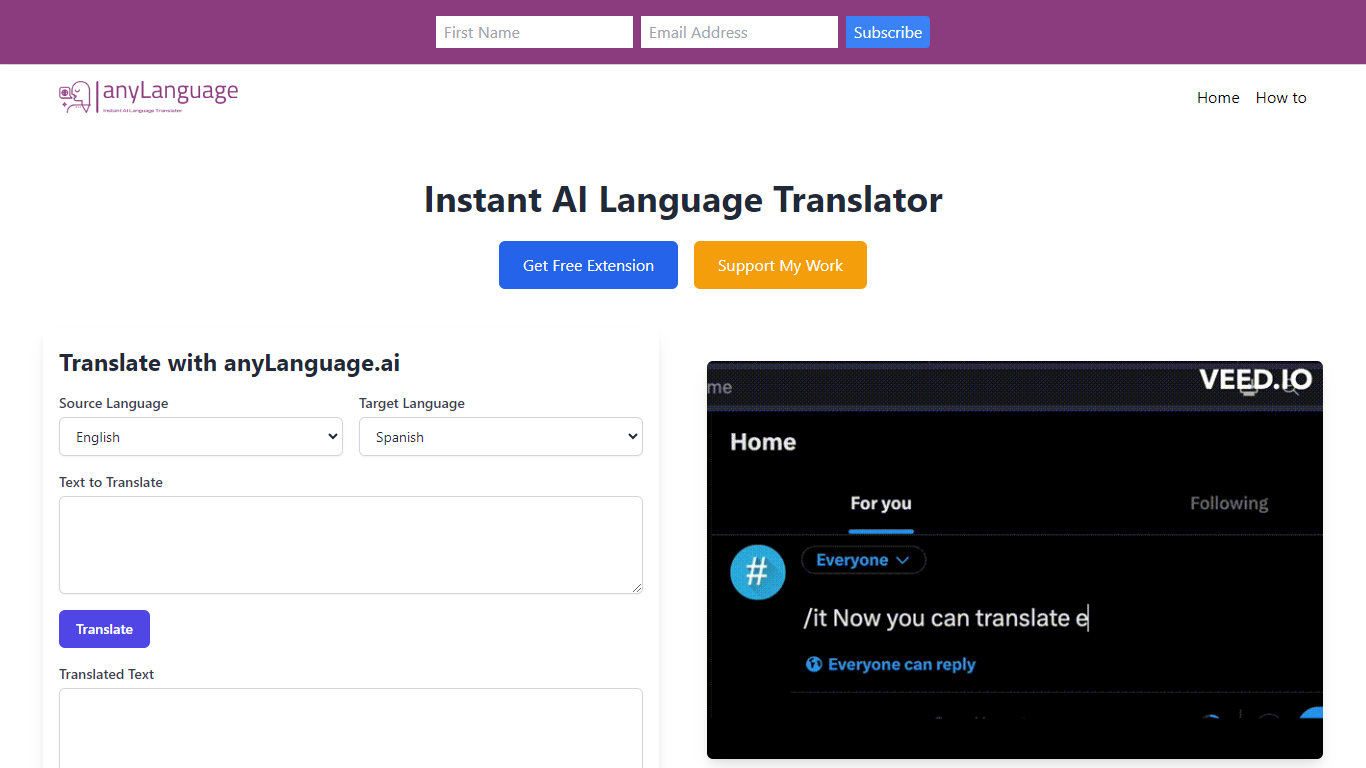Click the Text to Translate box

pyautogui.click(x=351, y=545)
